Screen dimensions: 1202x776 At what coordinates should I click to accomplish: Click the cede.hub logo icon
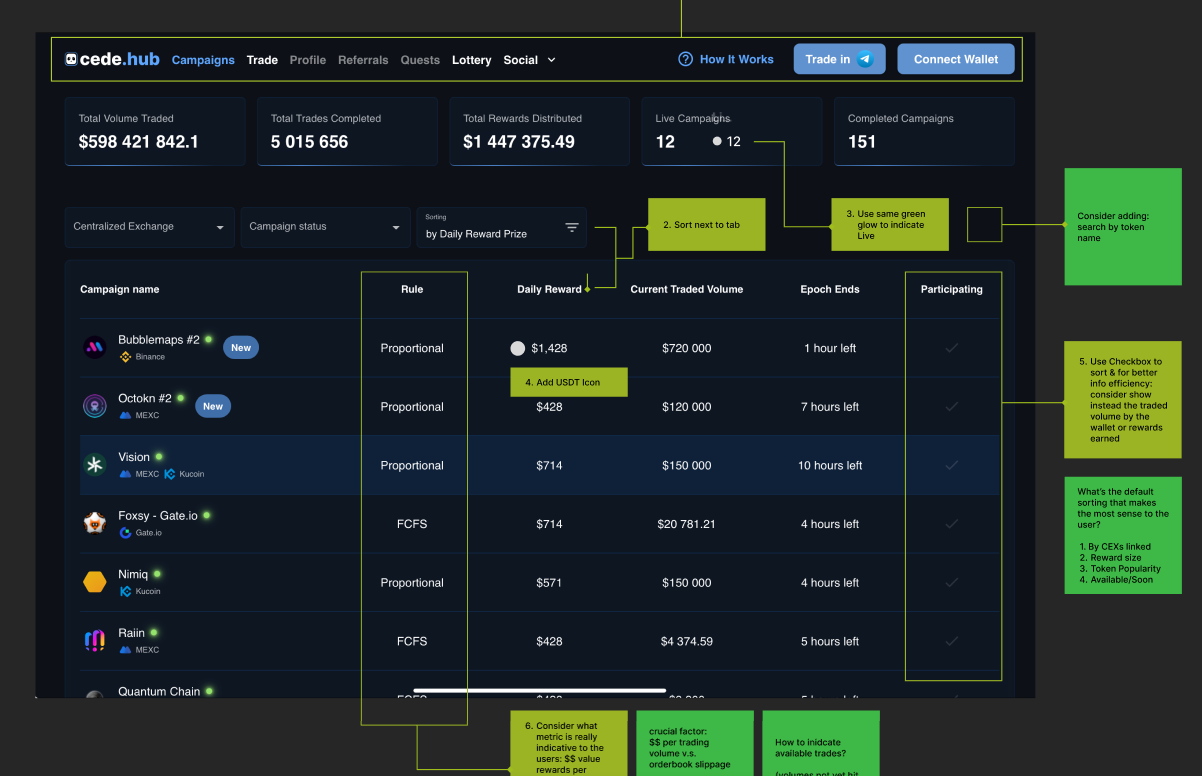tap(72, 59)
